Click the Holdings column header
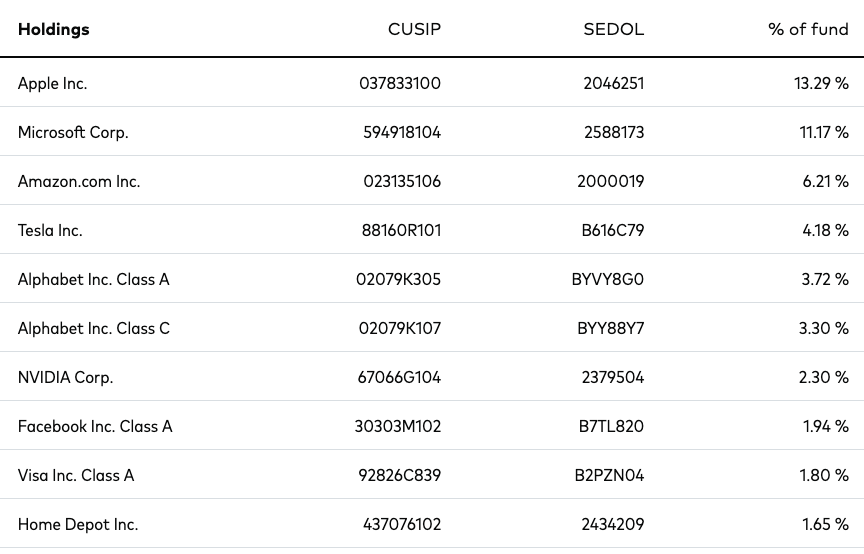Screen dimensions: 864x554 click(53, 29)
